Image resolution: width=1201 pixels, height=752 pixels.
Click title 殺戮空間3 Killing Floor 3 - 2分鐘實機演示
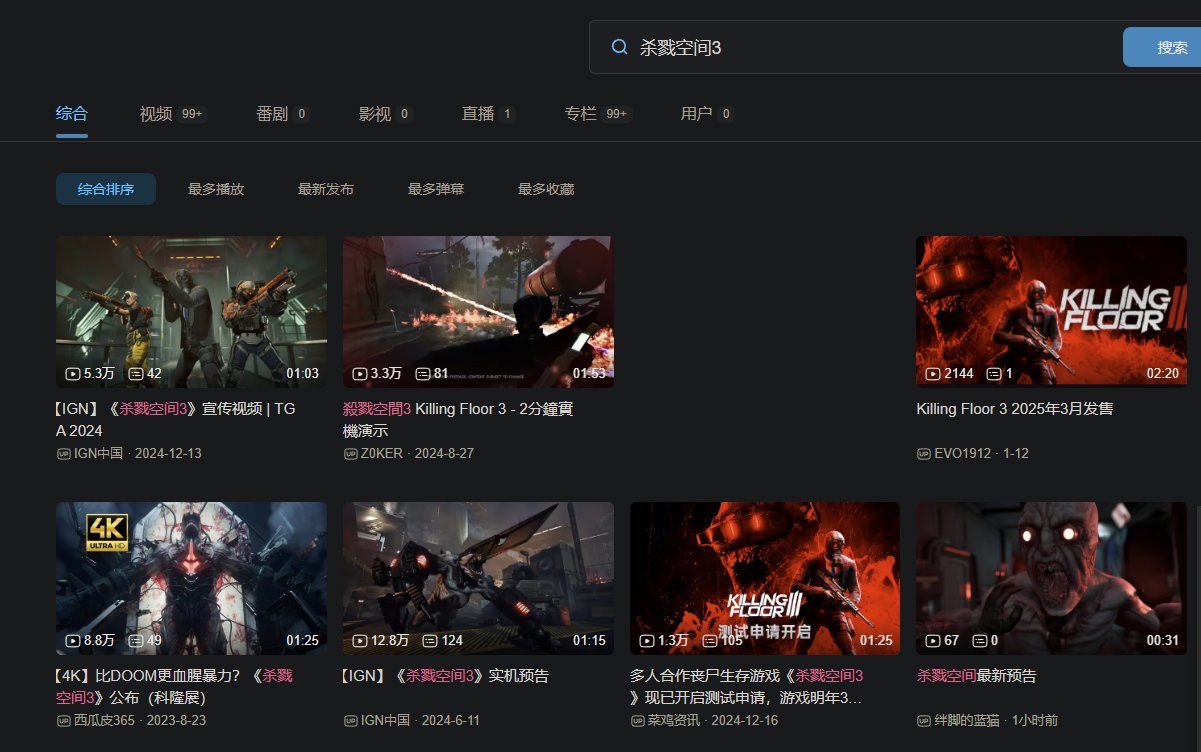tap(458, 420)
